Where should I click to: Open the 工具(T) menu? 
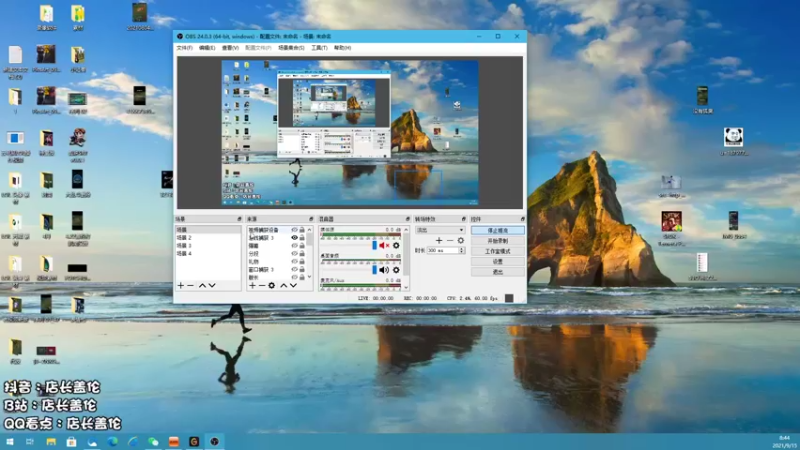[319, 48]
